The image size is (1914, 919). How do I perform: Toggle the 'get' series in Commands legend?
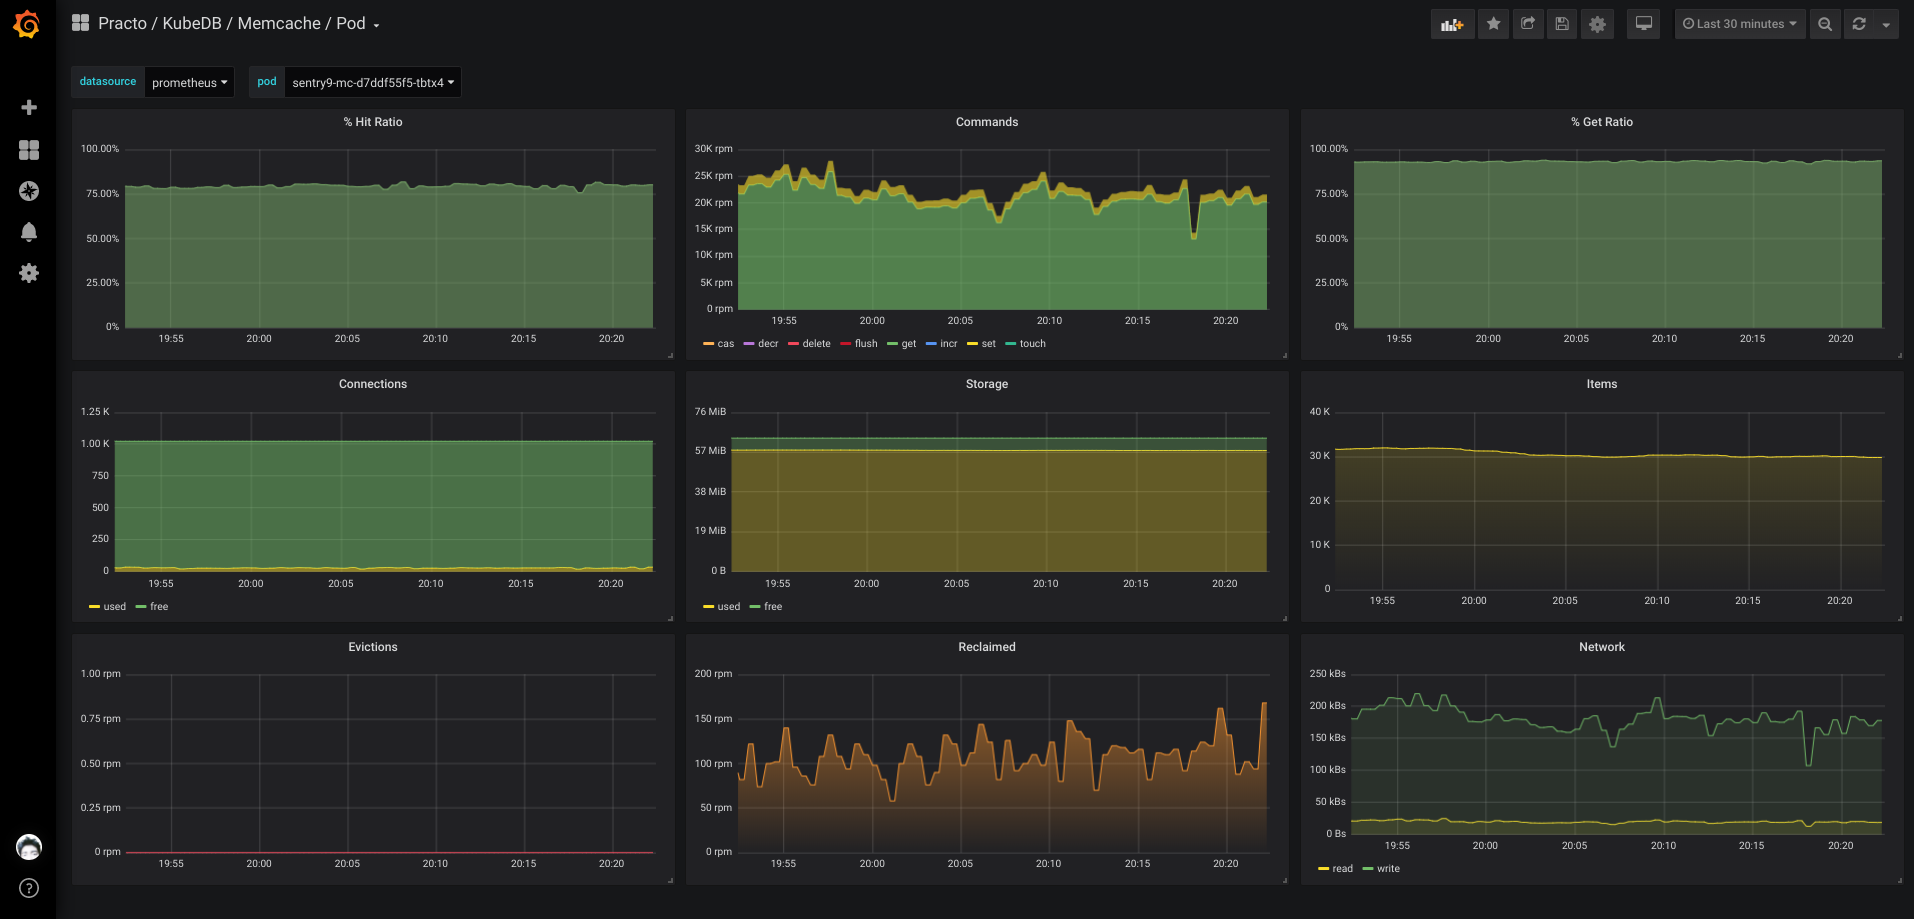(x=908, y=344)
